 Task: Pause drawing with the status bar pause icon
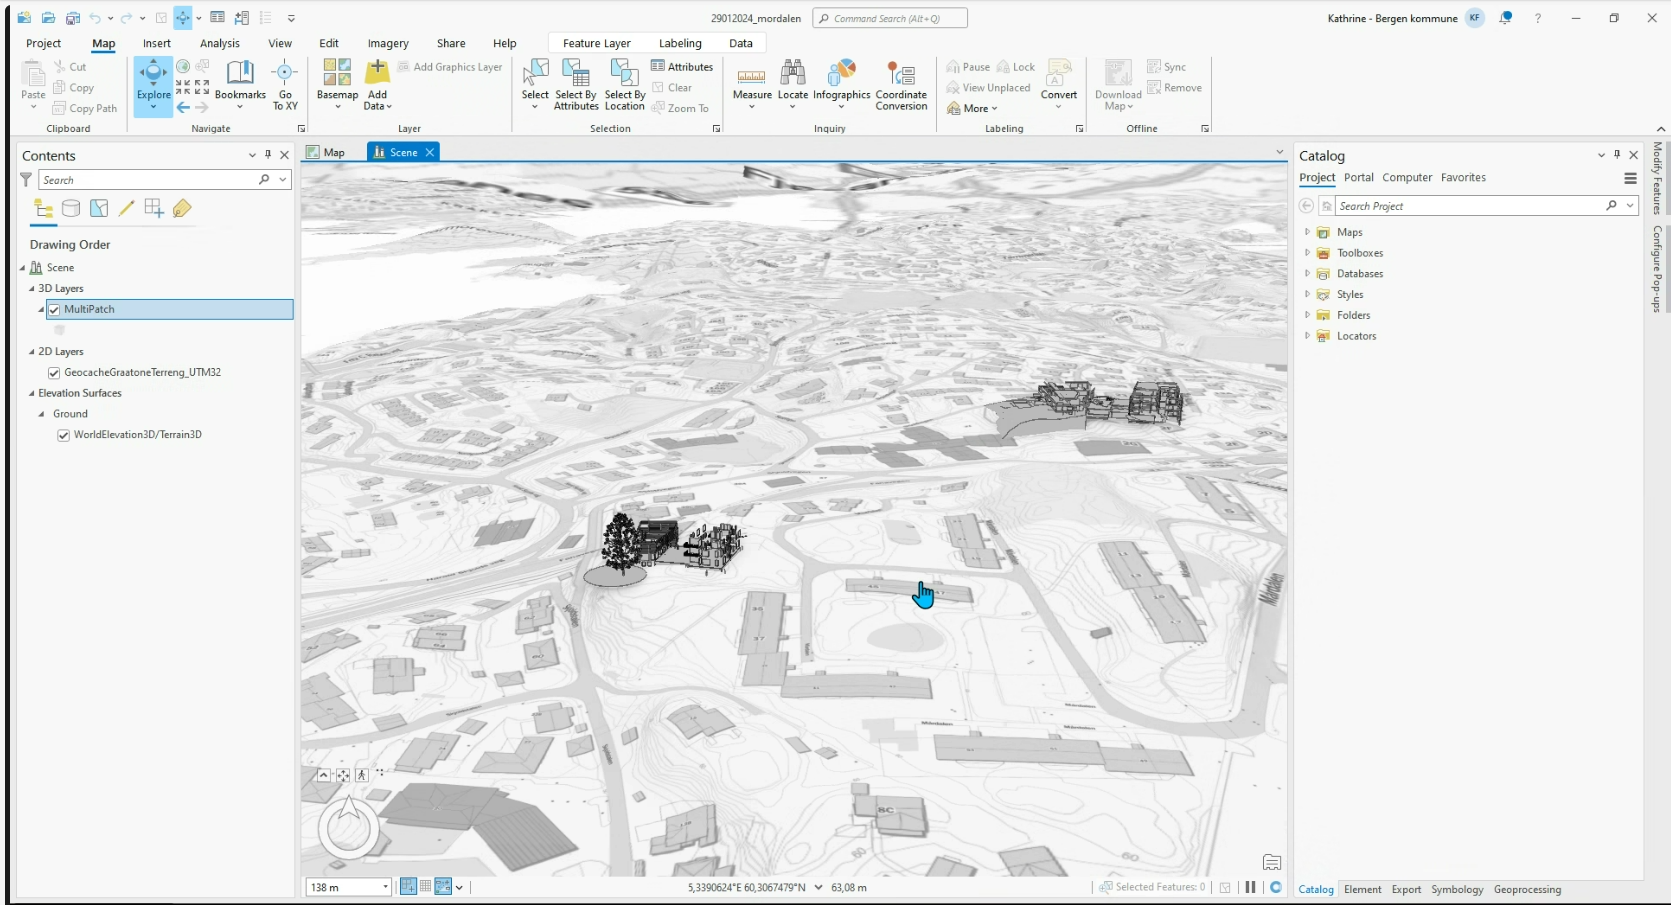1250,887
